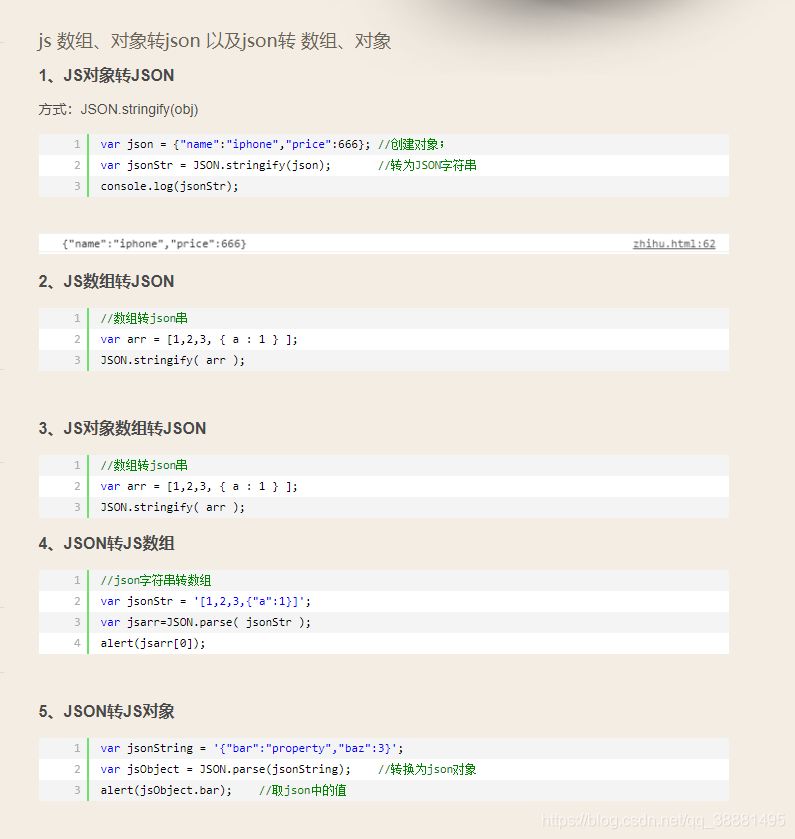The width and height of the screenshot is (795, 839).
Task: Click the comment '//取json中的值'
Action: coord(302,790)
